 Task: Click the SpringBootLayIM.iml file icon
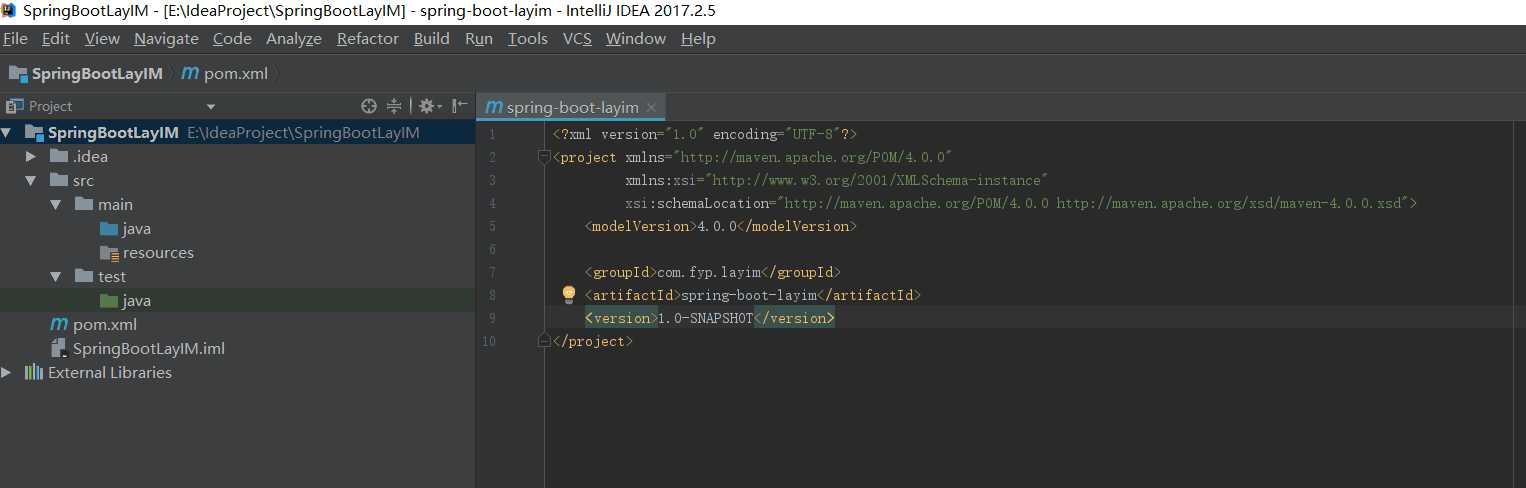(x=59, y=348)
